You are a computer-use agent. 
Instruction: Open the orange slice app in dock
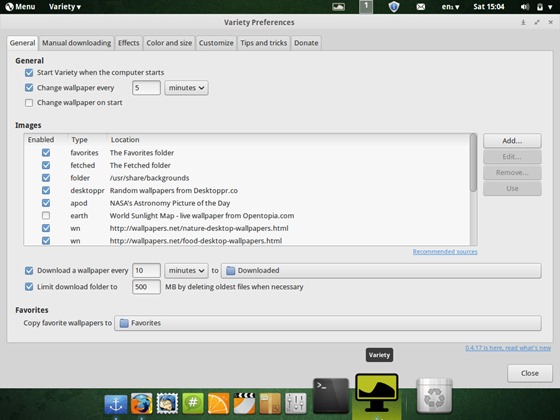pos(218,404)
